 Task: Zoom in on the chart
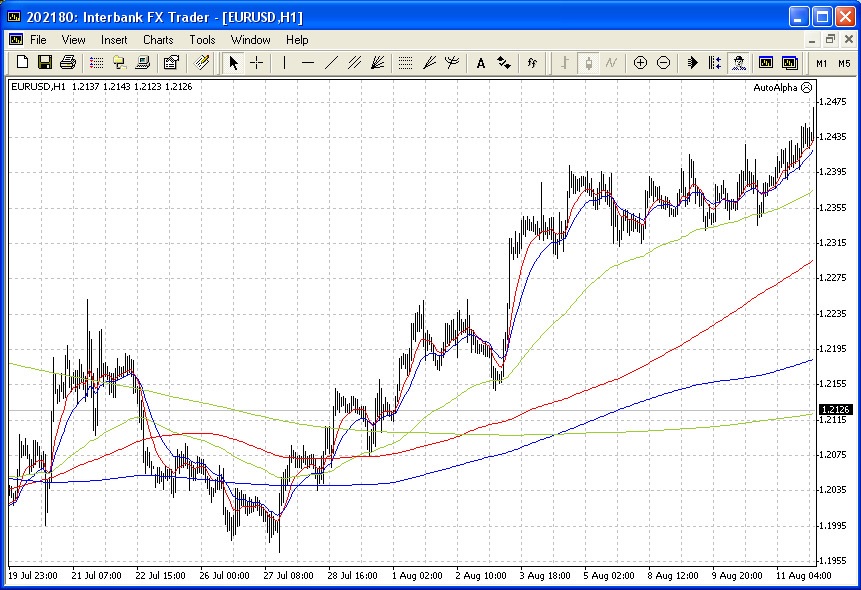pos(640,62)
